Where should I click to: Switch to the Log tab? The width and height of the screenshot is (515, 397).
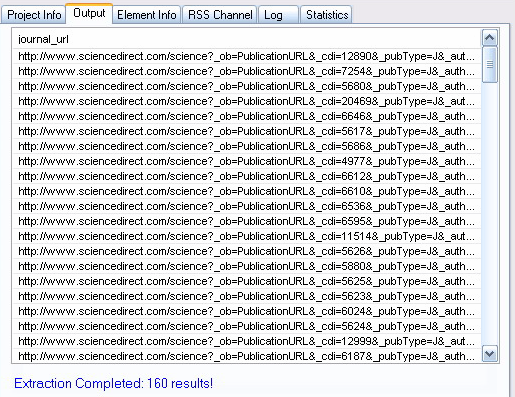278,15
